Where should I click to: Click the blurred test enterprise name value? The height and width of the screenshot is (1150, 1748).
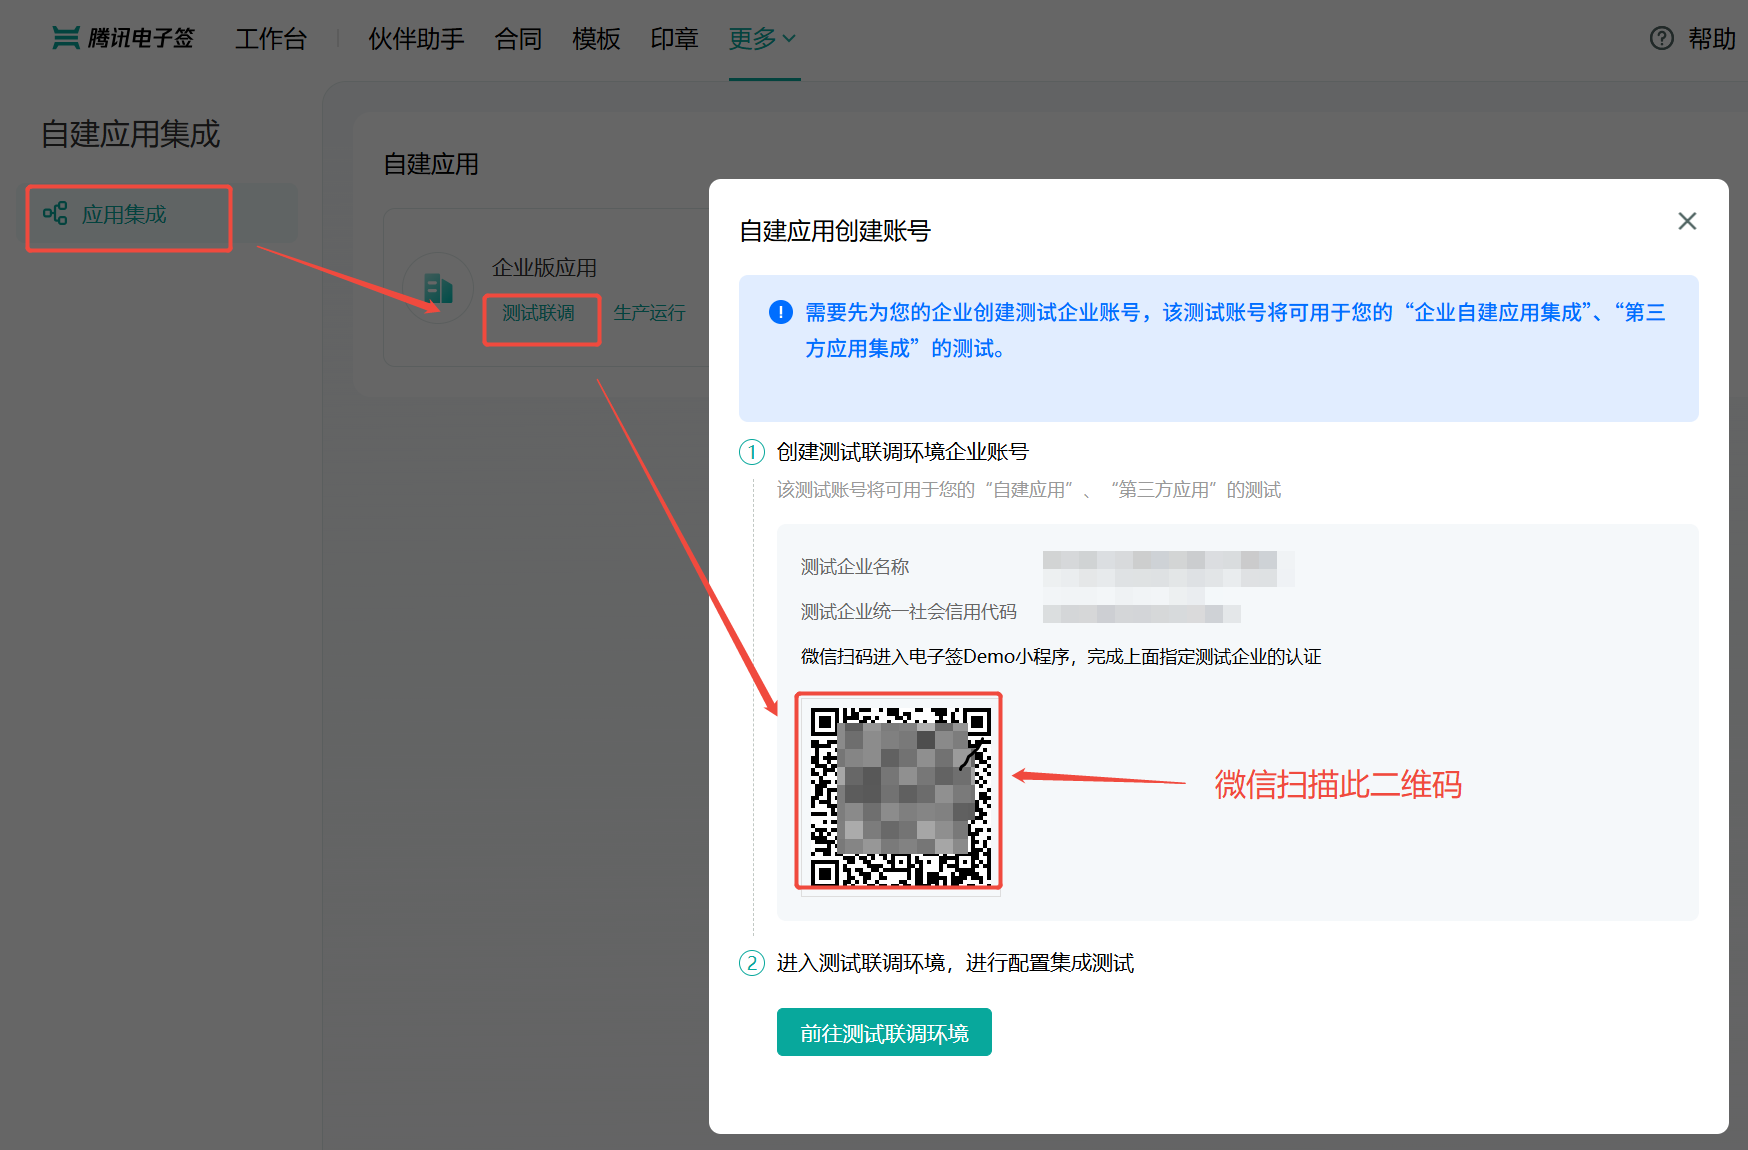click(1168, 568)
